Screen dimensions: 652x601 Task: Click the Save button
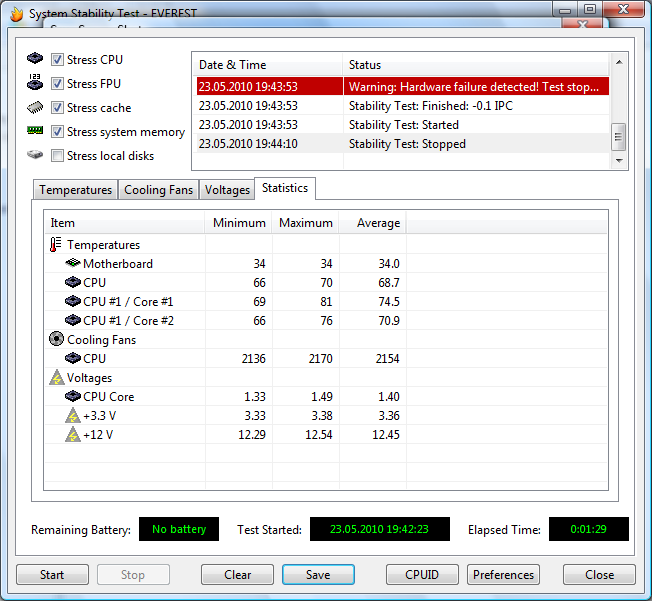[318, 574]
